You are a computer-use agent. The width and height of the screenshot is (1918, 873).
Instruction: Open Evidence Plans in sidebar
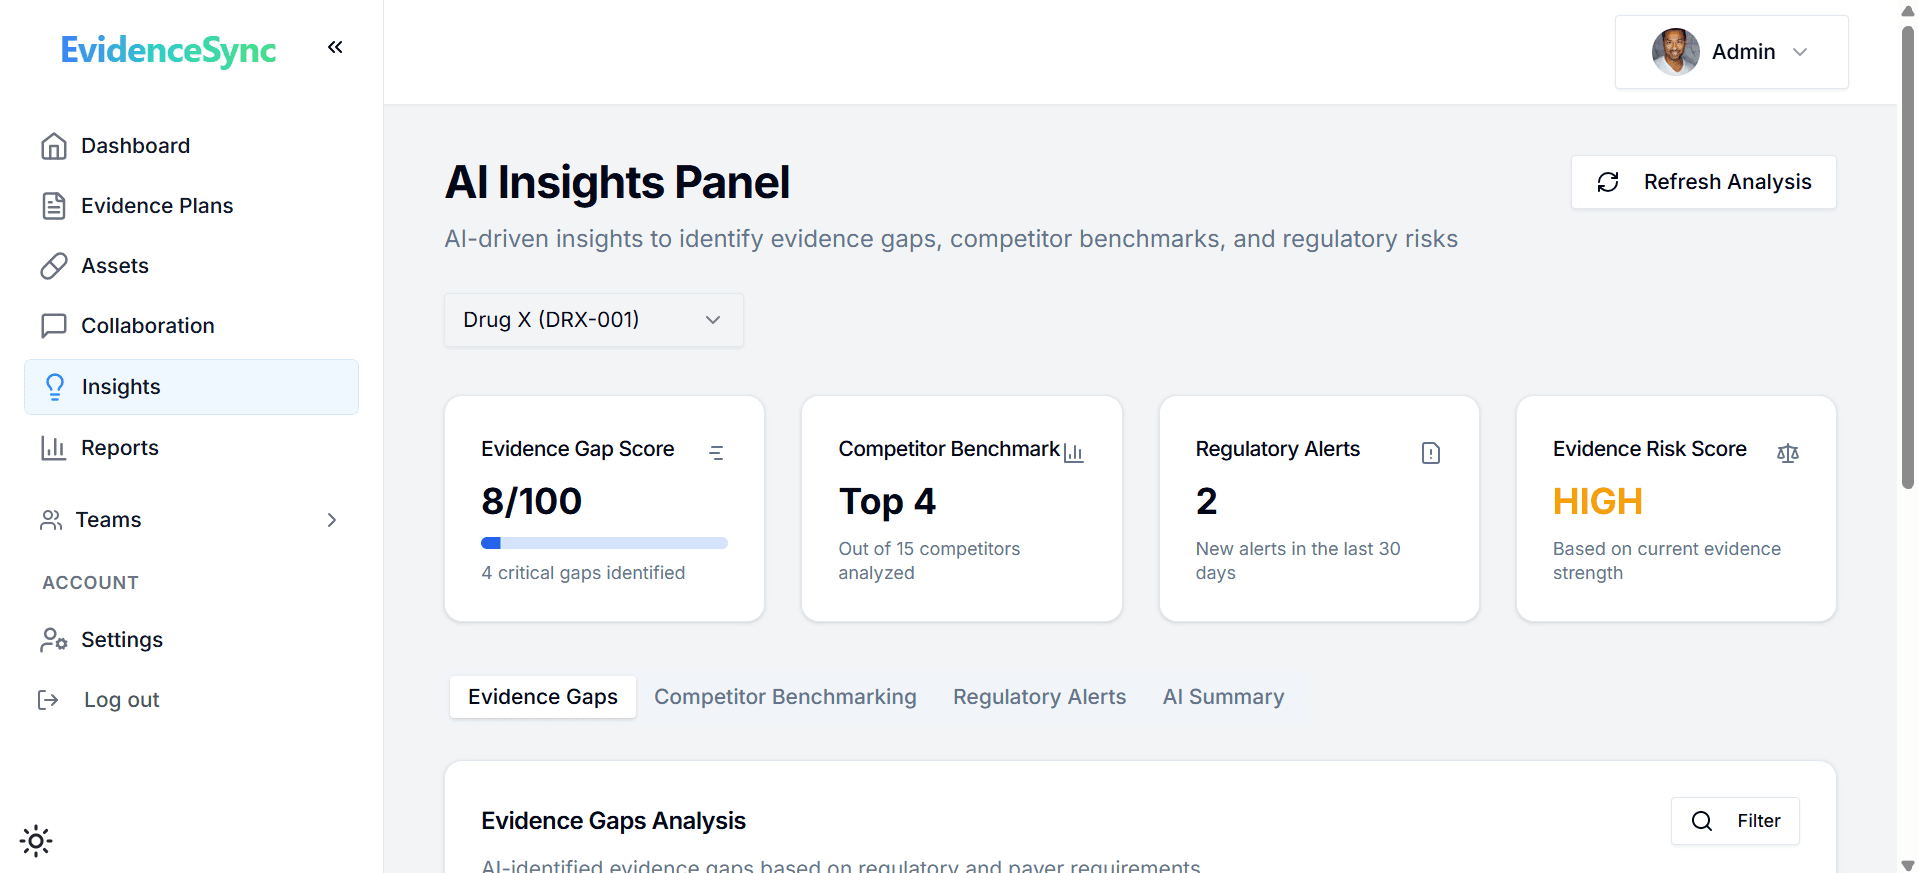click(156, 206)
